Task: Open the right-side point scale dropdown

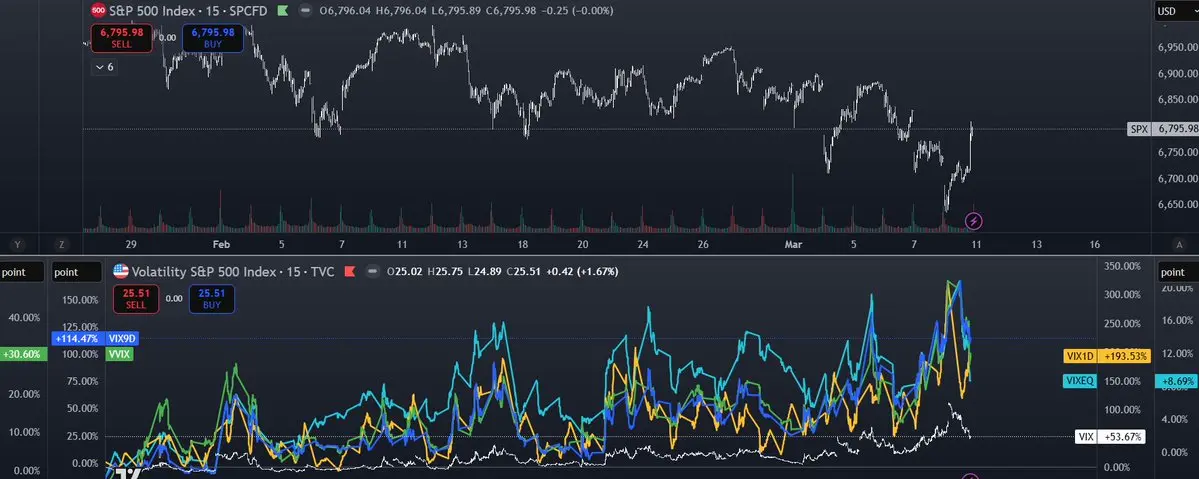Action: click(1178, 272)
